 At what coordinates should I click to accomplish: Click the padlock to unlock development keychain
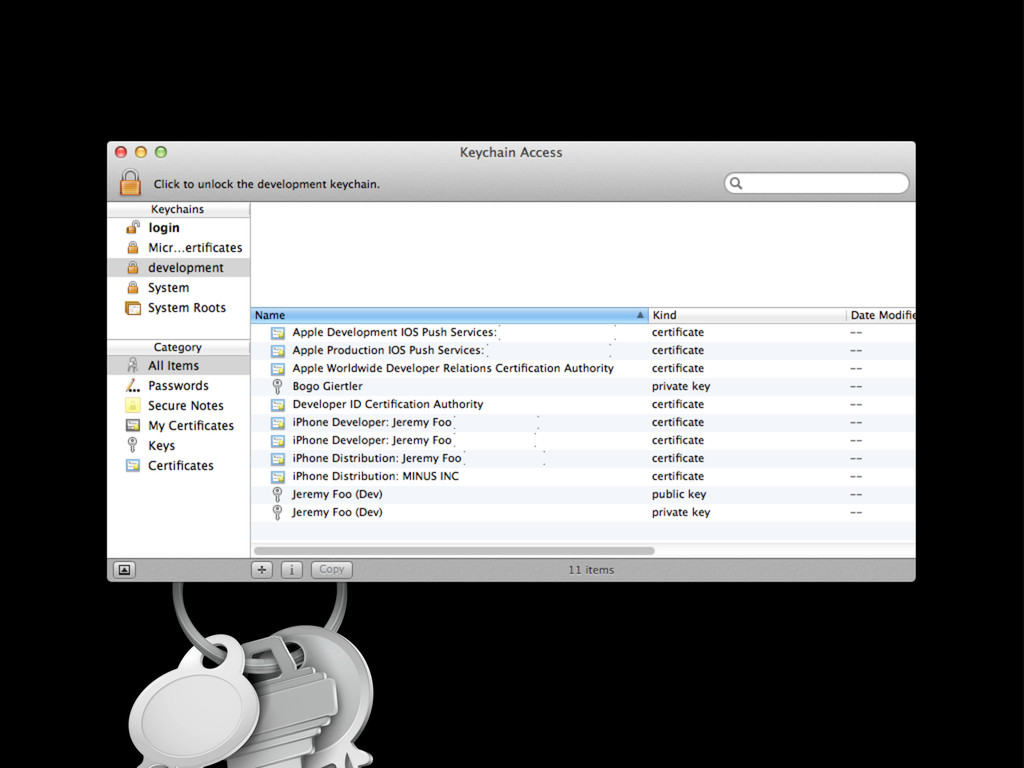130,182
